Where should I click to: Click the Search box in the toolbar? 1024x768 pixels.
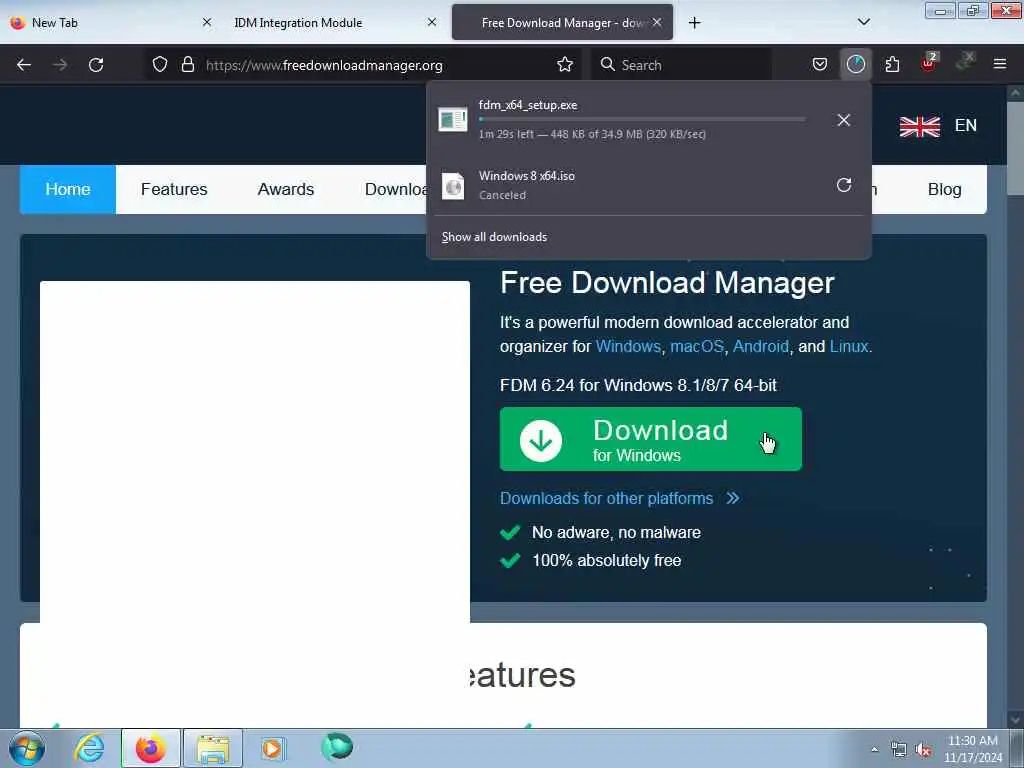pos(681,65)
